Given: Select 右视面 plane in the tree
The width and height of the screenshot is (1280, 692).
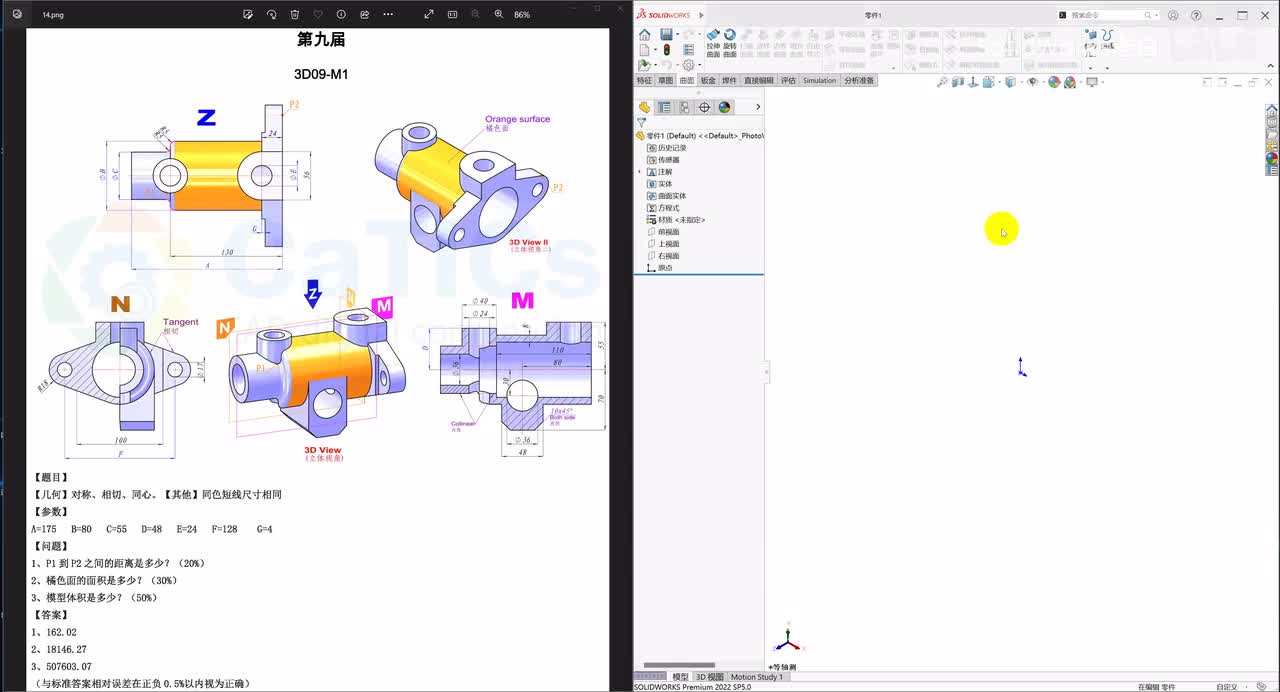Looking at the screenshot, I should click(x=663, y=256).
